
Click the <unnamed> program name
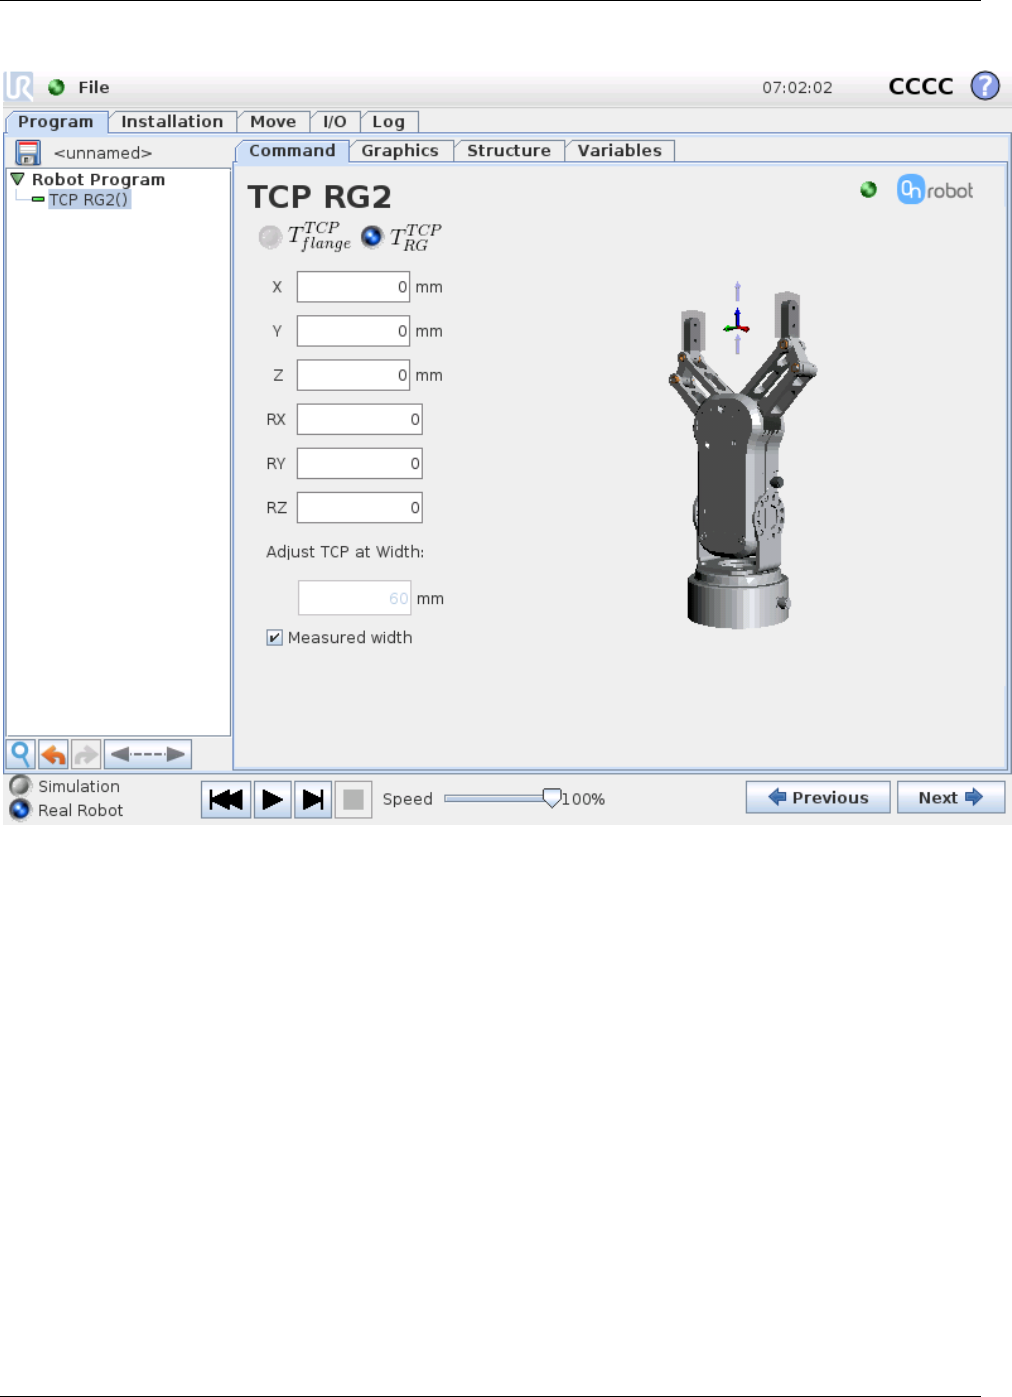pyautogui.click(x=103, y=153)
